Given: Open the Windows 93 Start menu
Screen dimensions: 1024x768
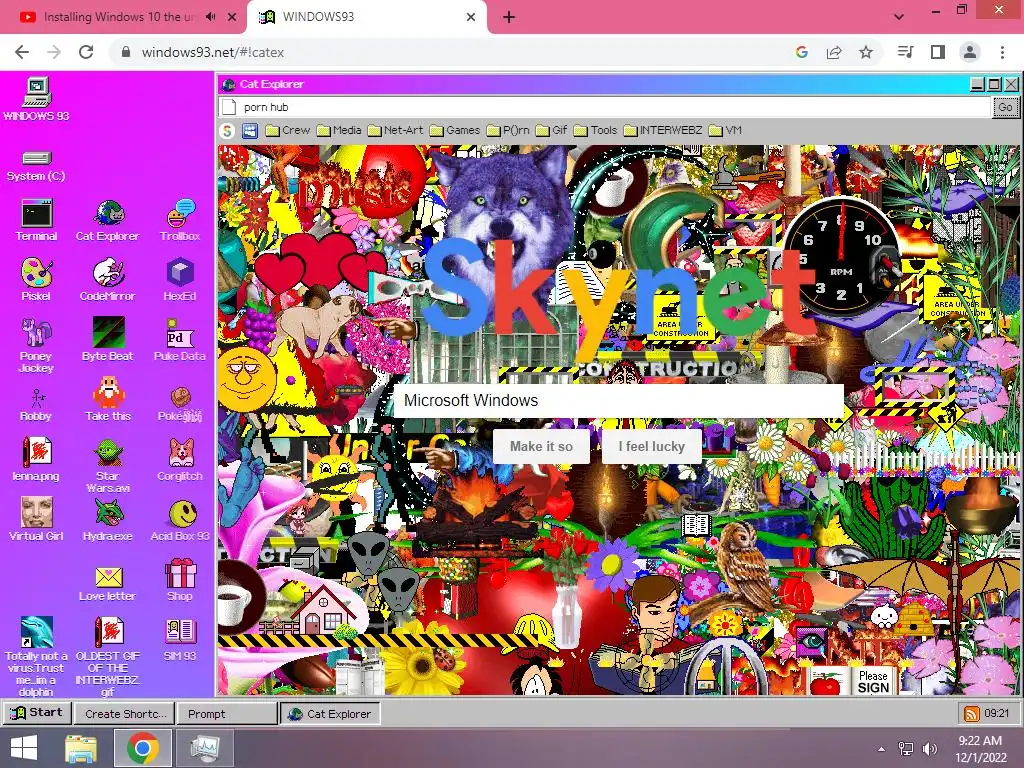Looking at the screenshot, I should tap(37, 712).
